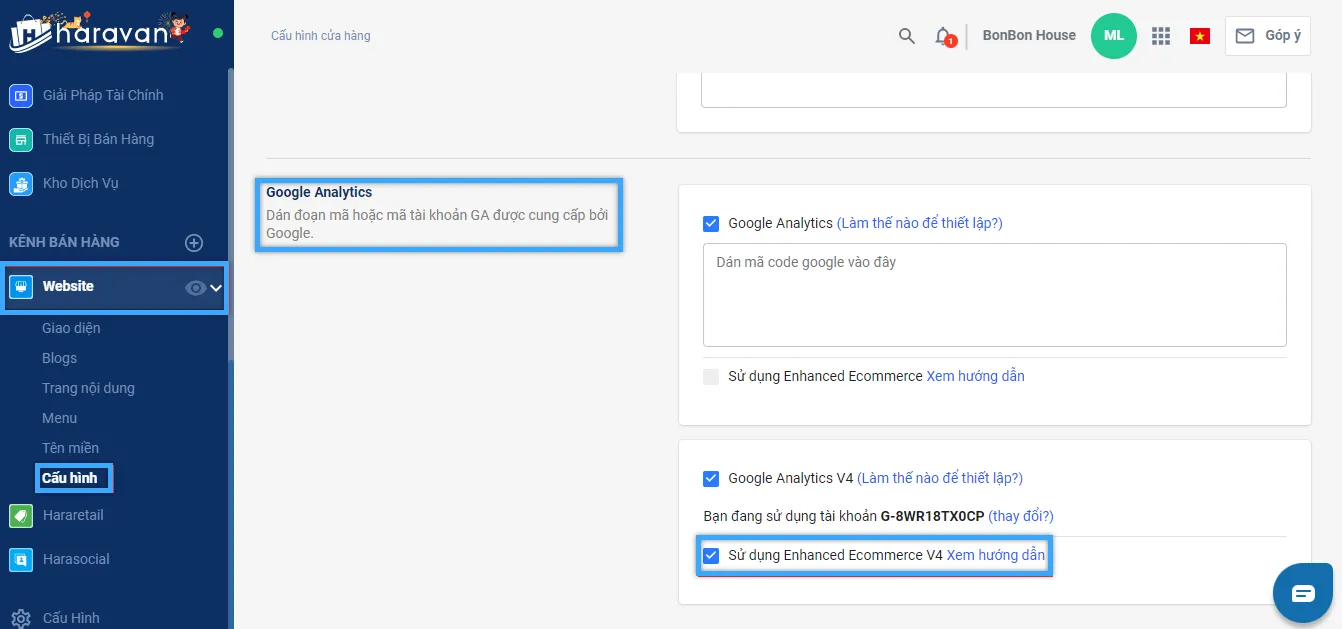Open Google Analytics V4 setup guide link
The width and height of the screenshot is (1342, 629).
click(940, 479)
